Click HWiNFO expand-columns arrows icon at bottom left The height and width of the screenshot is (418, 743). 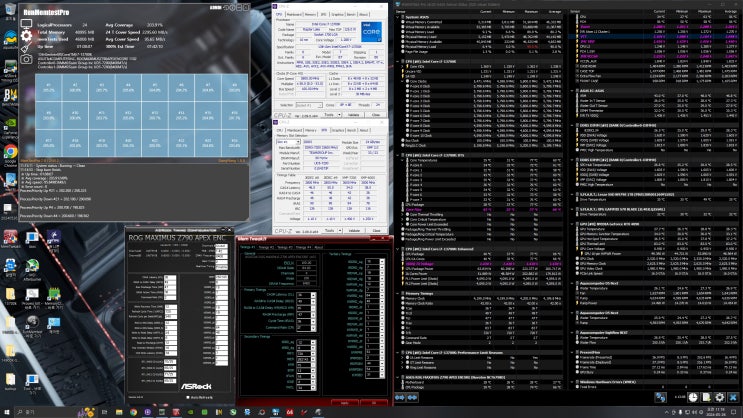(x=400, y=397)
